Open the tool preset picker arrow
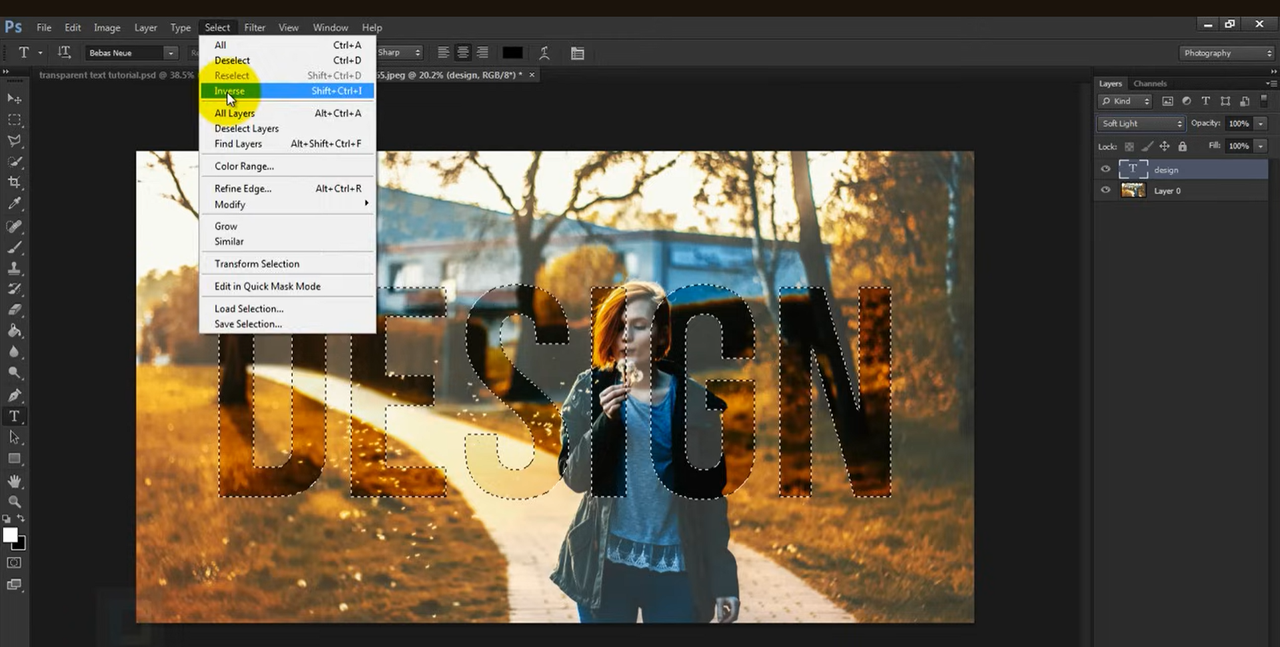The height and width of the screenshot is (647, 1280). (40, 53)
